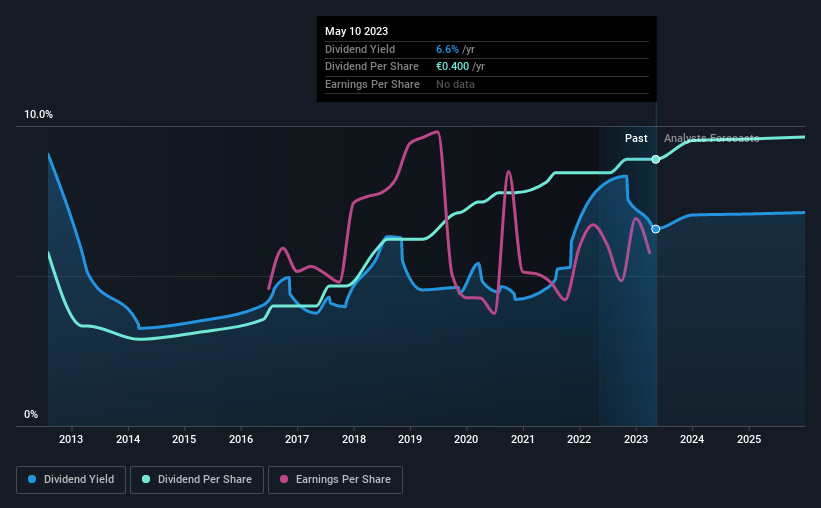
Task: Toggle the Earnings Per Share legend button
Action: [335, 480]
